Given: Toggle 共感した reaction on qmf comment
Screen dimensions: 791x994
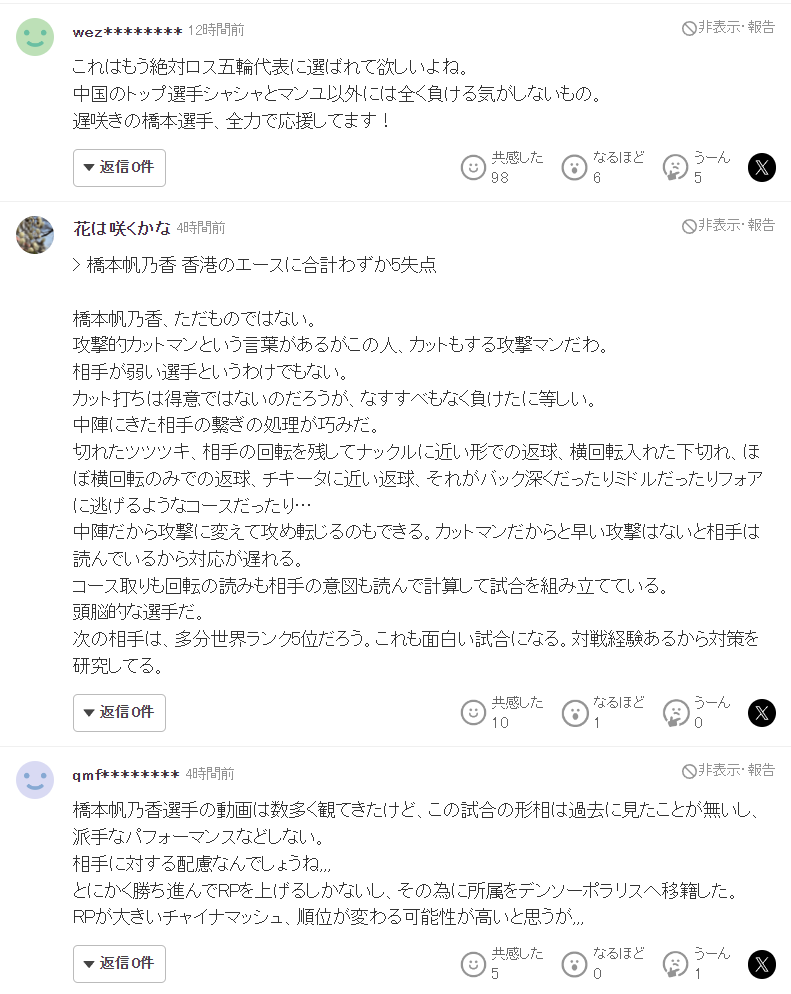Looking at the screenshot, I should [473, 963].
